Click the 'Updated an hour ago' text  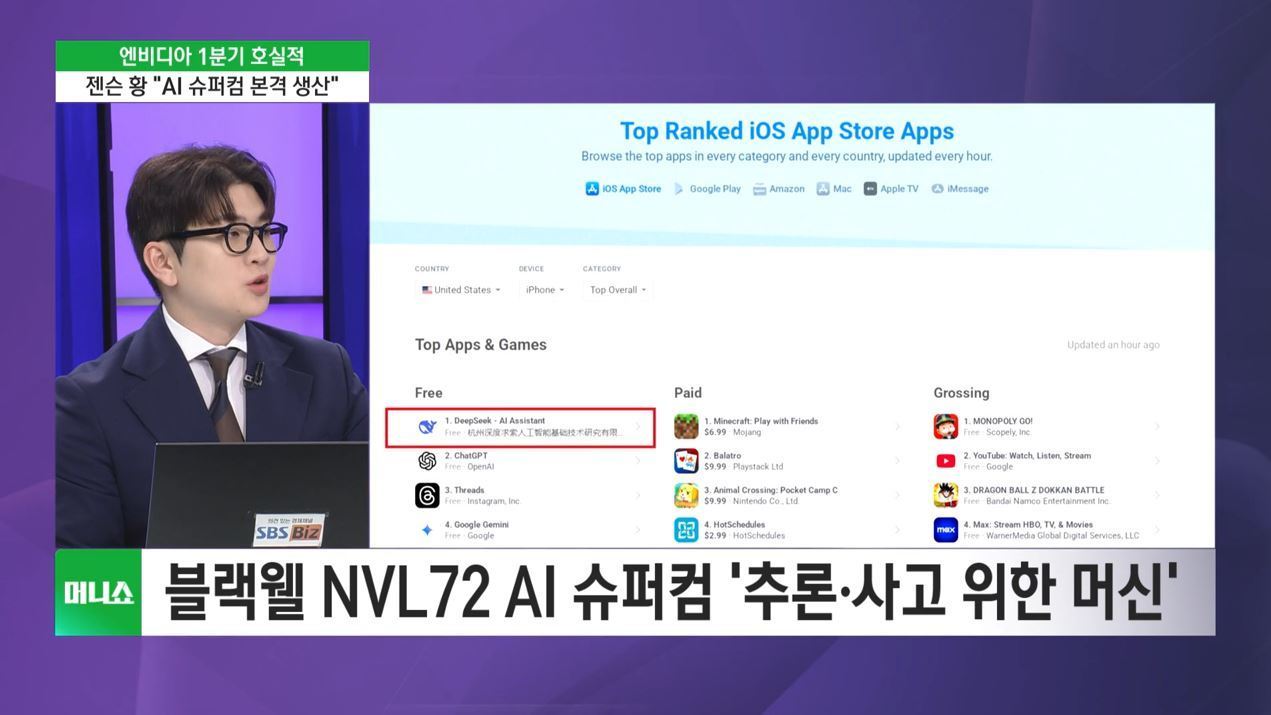pos(1113,345)
